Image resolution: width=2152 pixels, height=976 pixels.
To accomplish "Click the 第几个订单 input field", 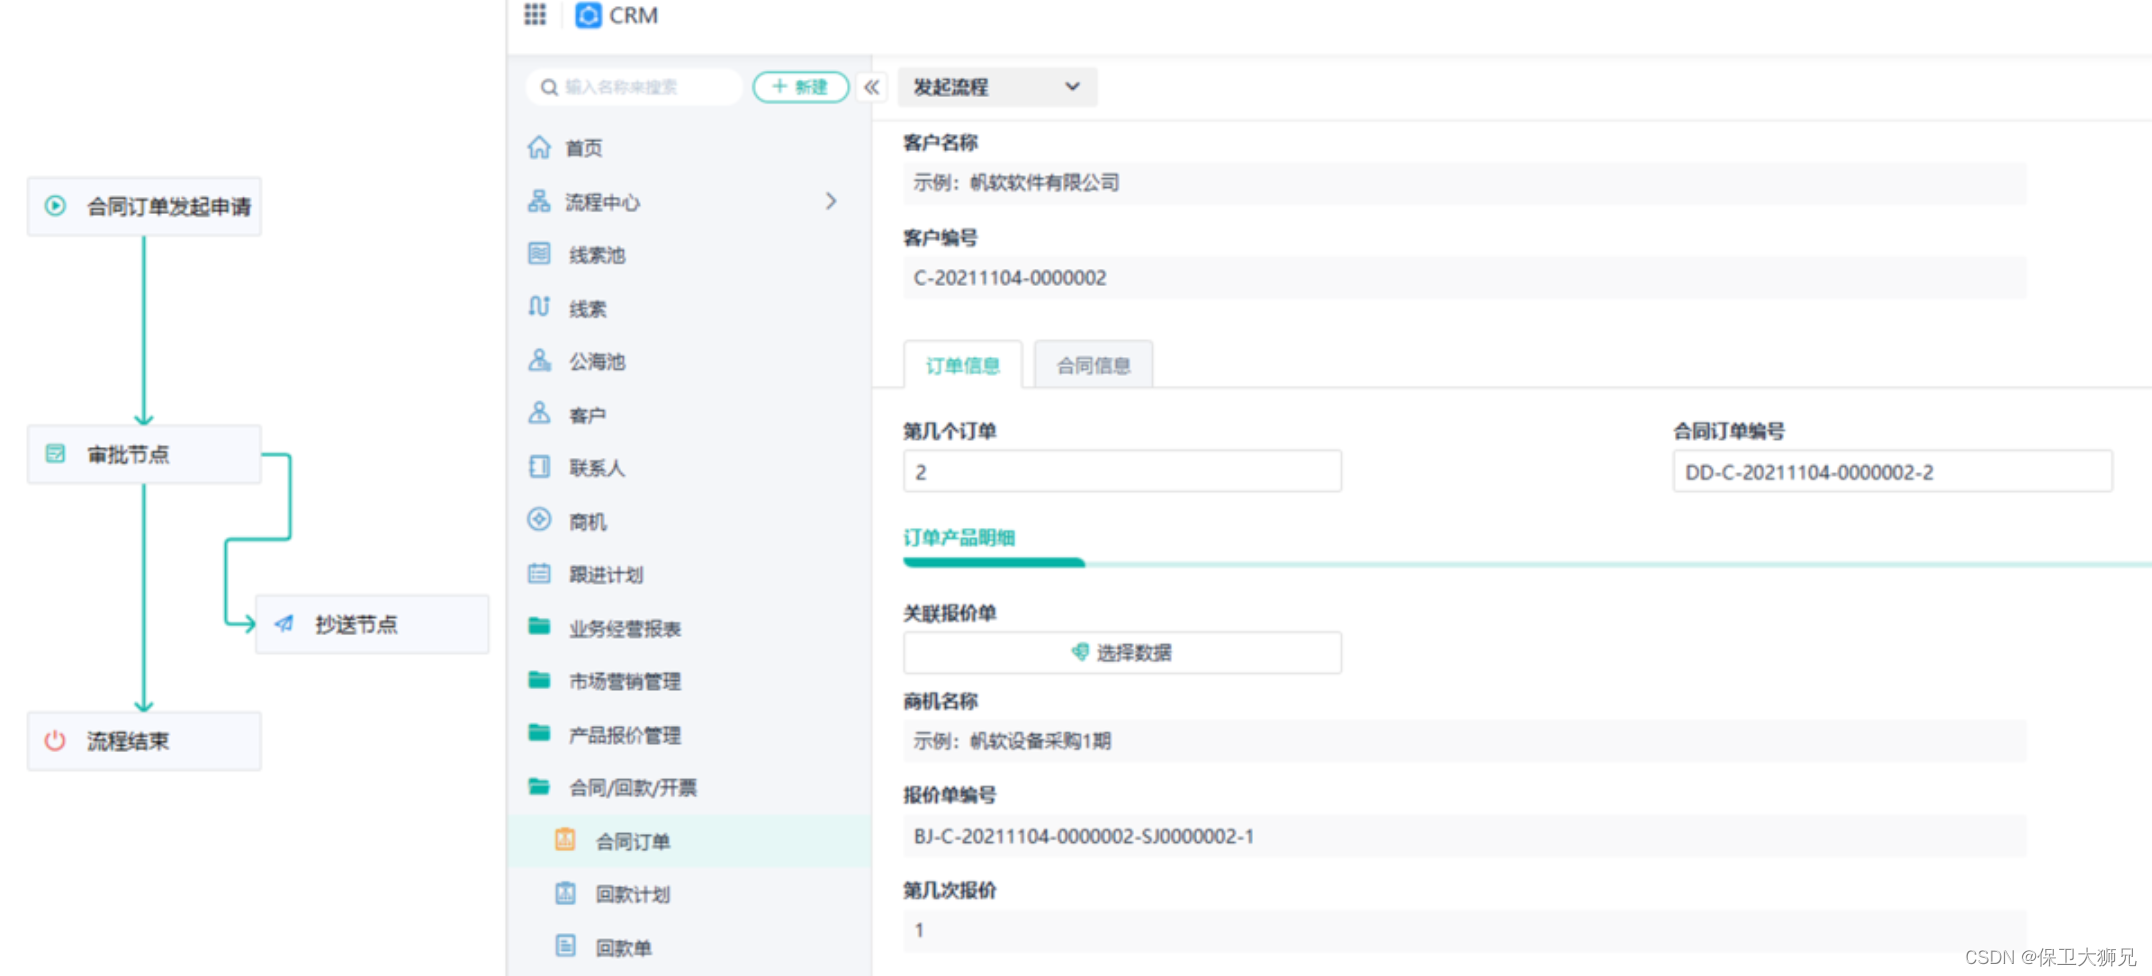I will tap(1122, 471).
